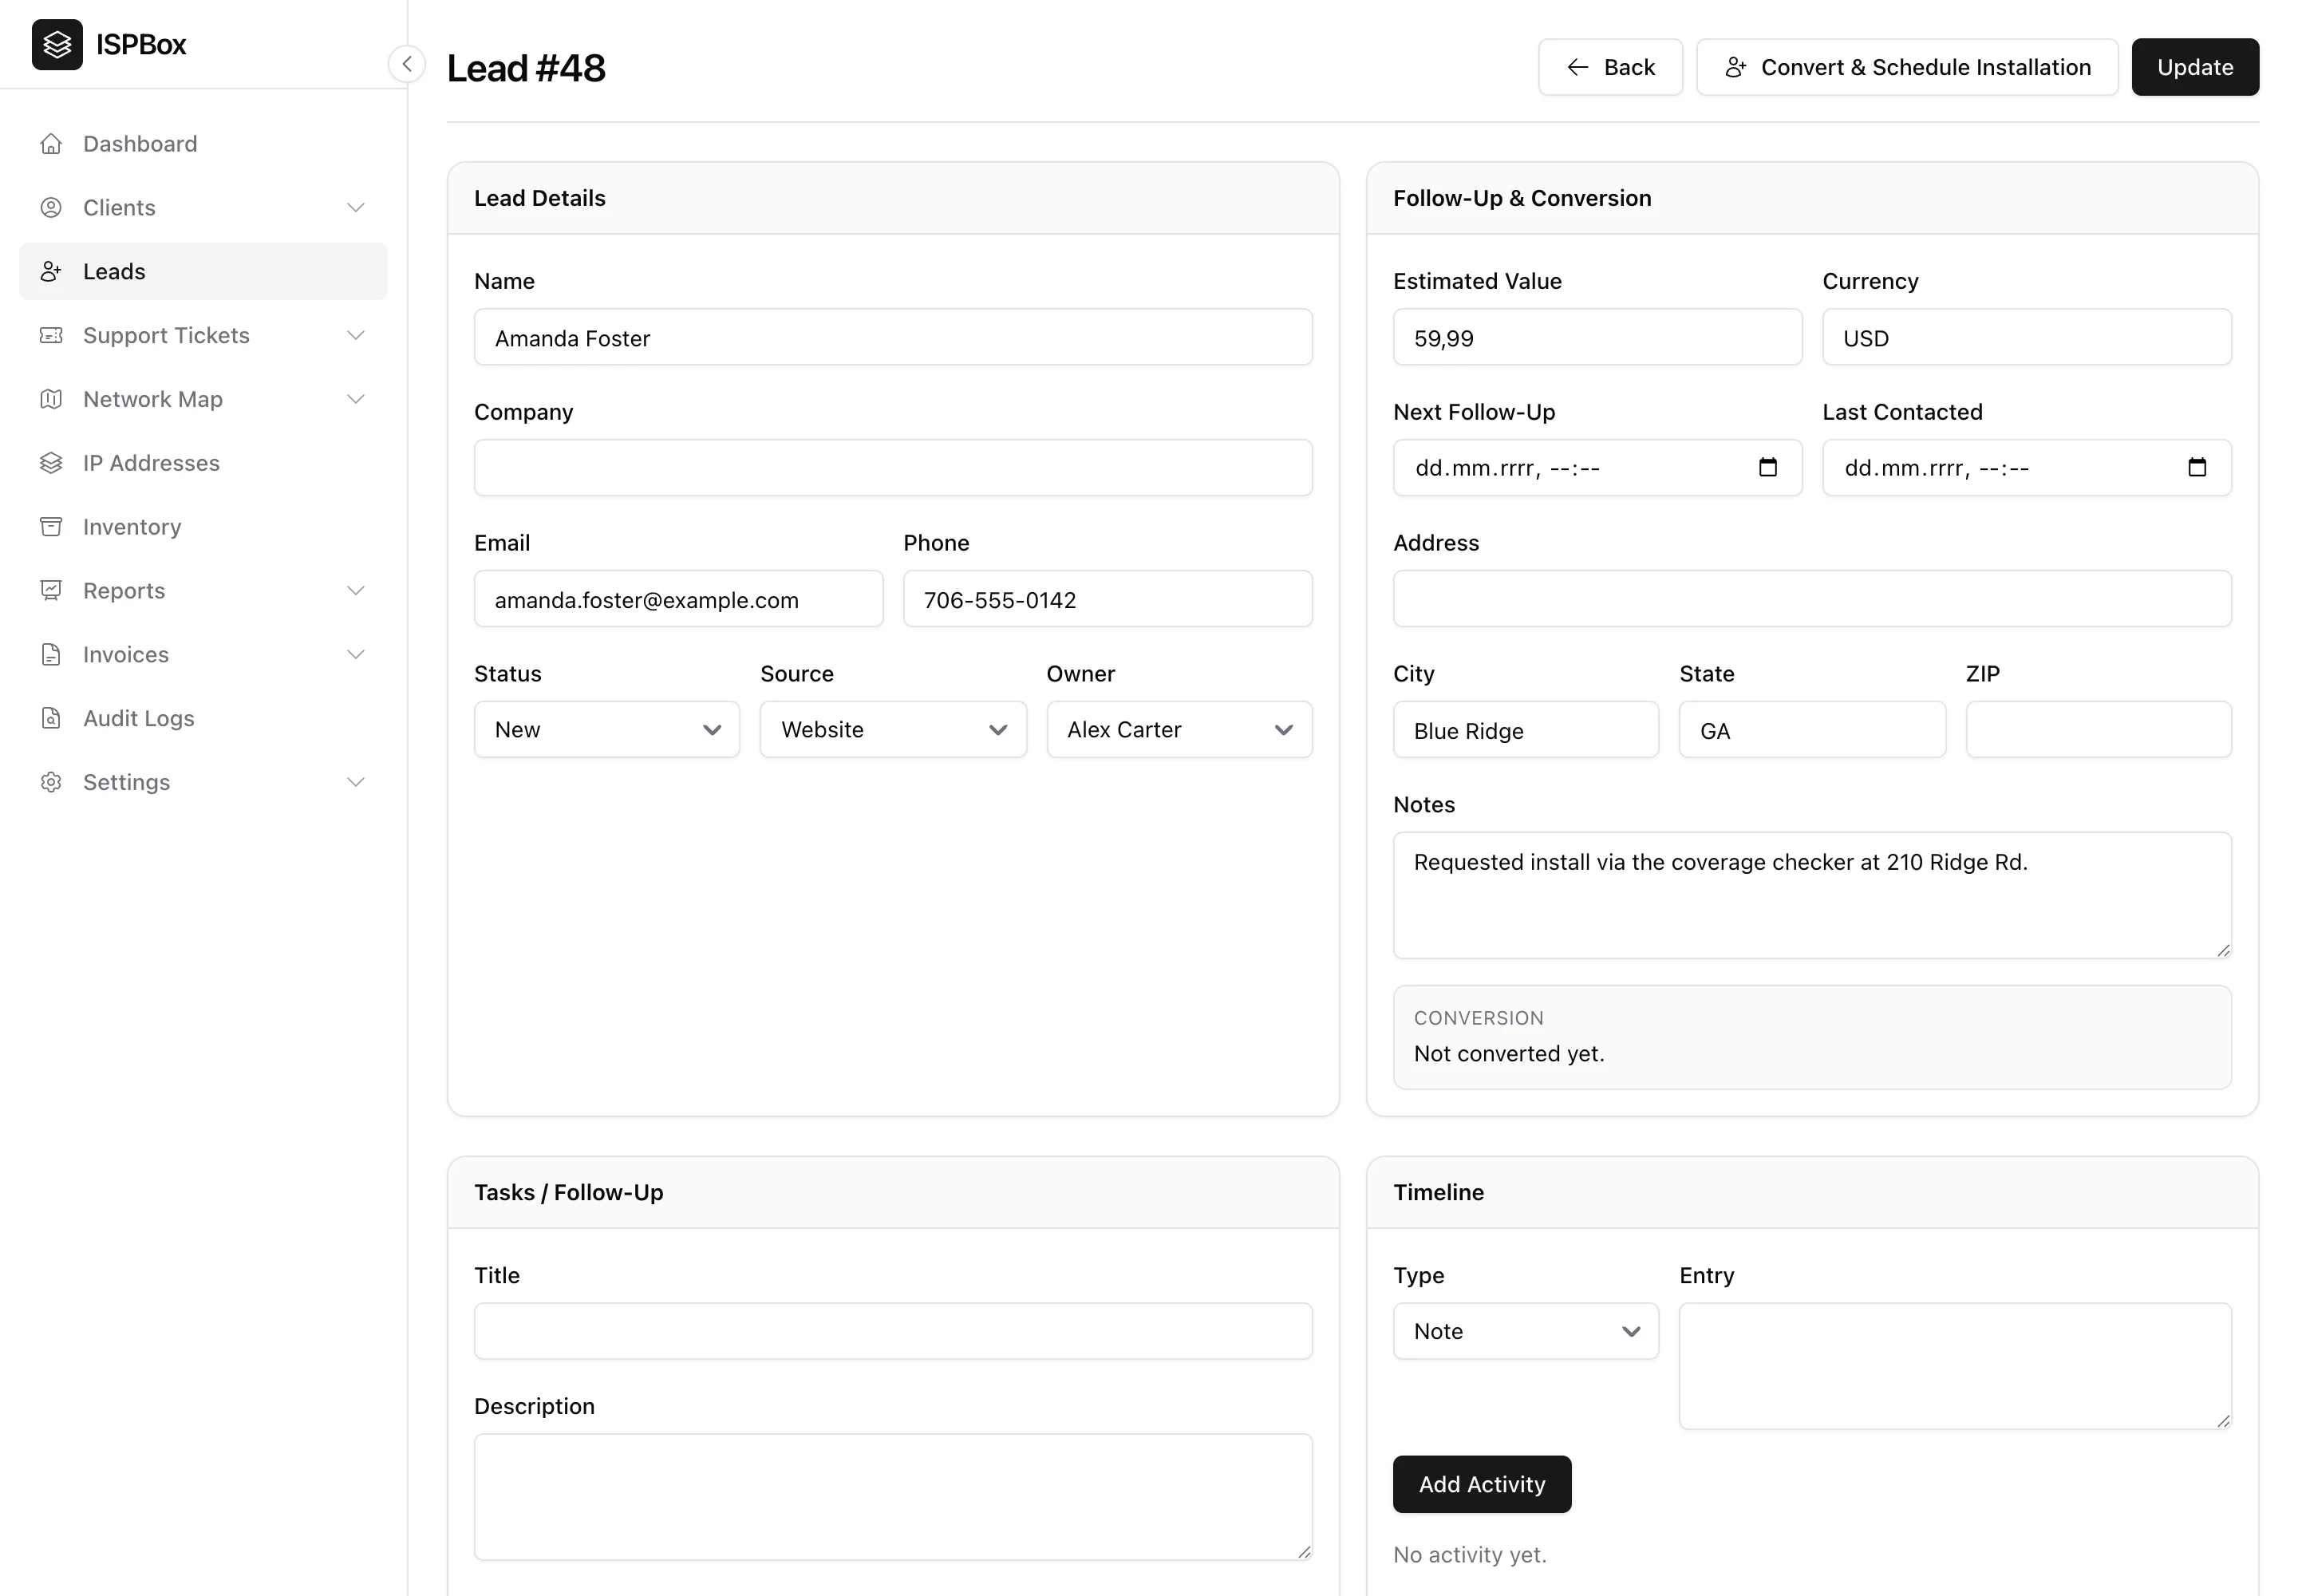The image size is (2298, 1596).
Task: Click the Network Map icon
Action: pos(51,400)
